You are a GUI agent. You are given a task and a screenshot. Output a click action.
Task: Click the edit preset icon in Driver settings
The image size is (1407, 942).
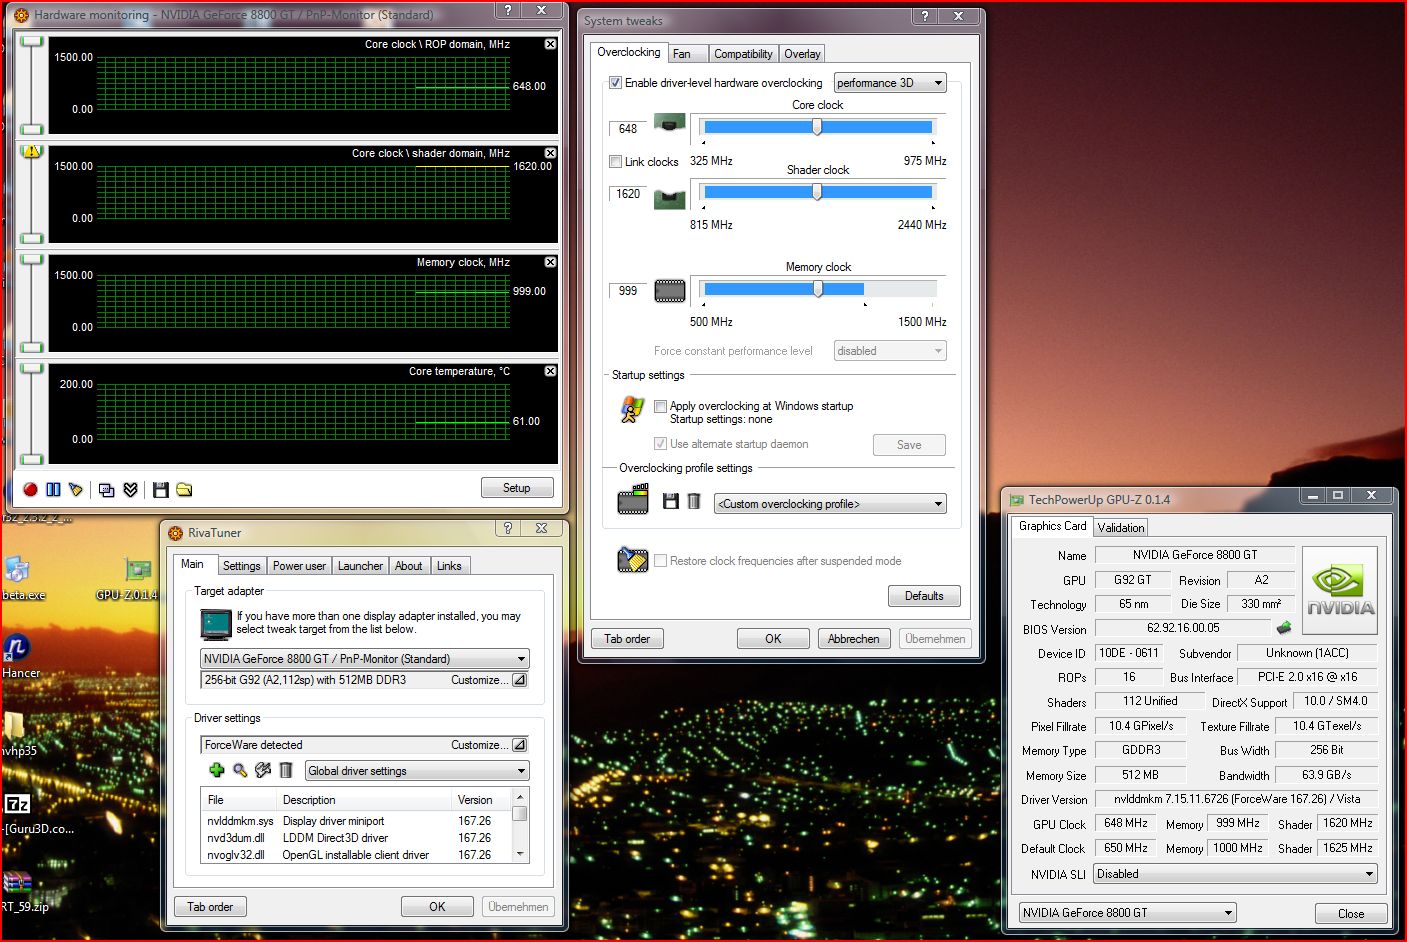(x=263, y=770)
